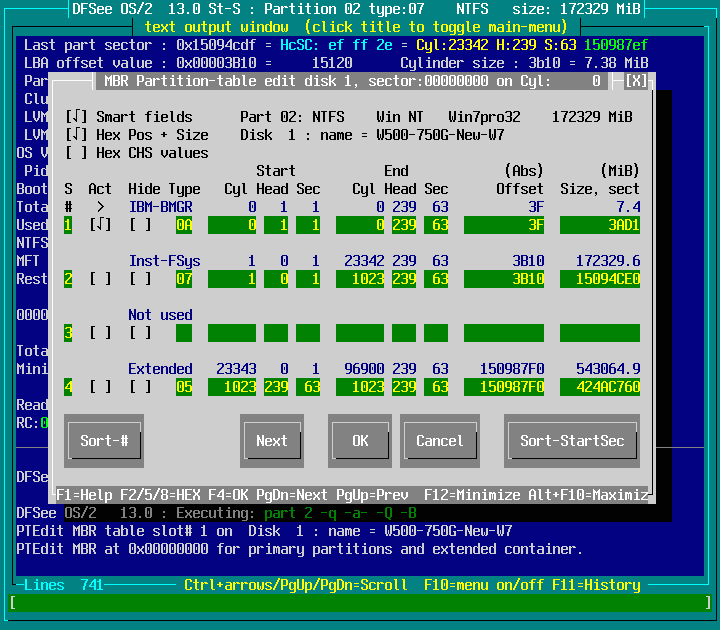Confirm with the OK button
Viewport: 720px width, 630px height.
click(x=360, y=441)
